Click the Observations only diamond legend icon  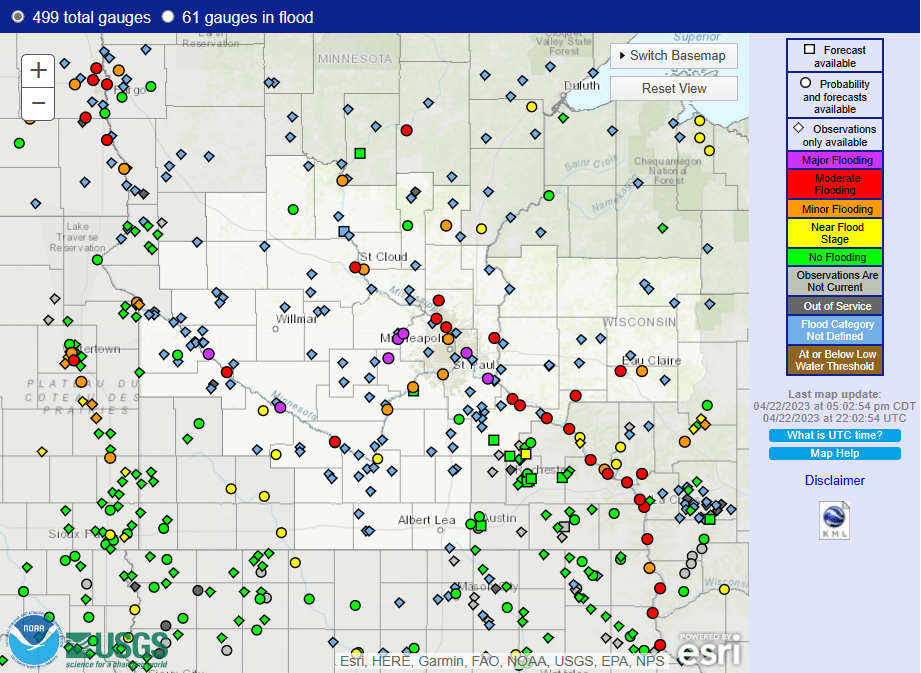[x=798, y=127]
